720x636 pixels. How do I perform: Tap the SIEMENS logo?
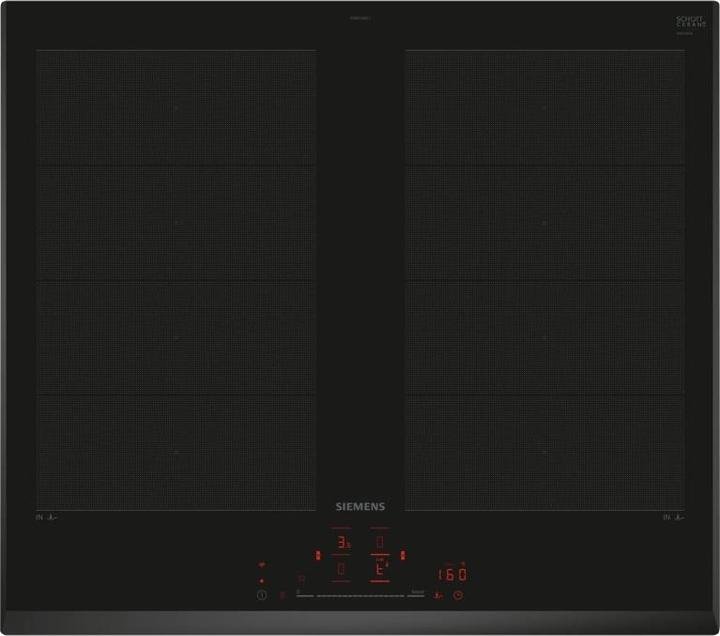360,507
